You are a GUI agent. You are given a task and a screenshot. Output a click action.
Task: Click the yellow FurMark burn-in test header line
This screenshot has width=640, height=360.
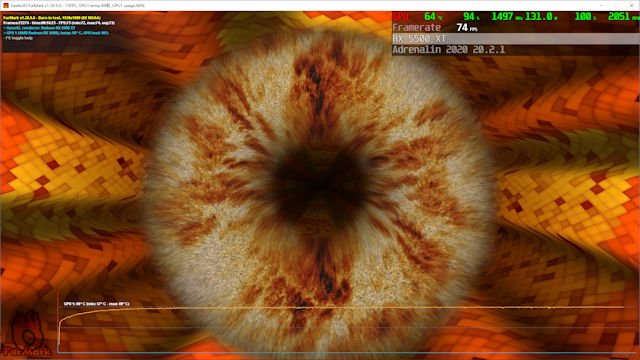[x=52, y=18]
